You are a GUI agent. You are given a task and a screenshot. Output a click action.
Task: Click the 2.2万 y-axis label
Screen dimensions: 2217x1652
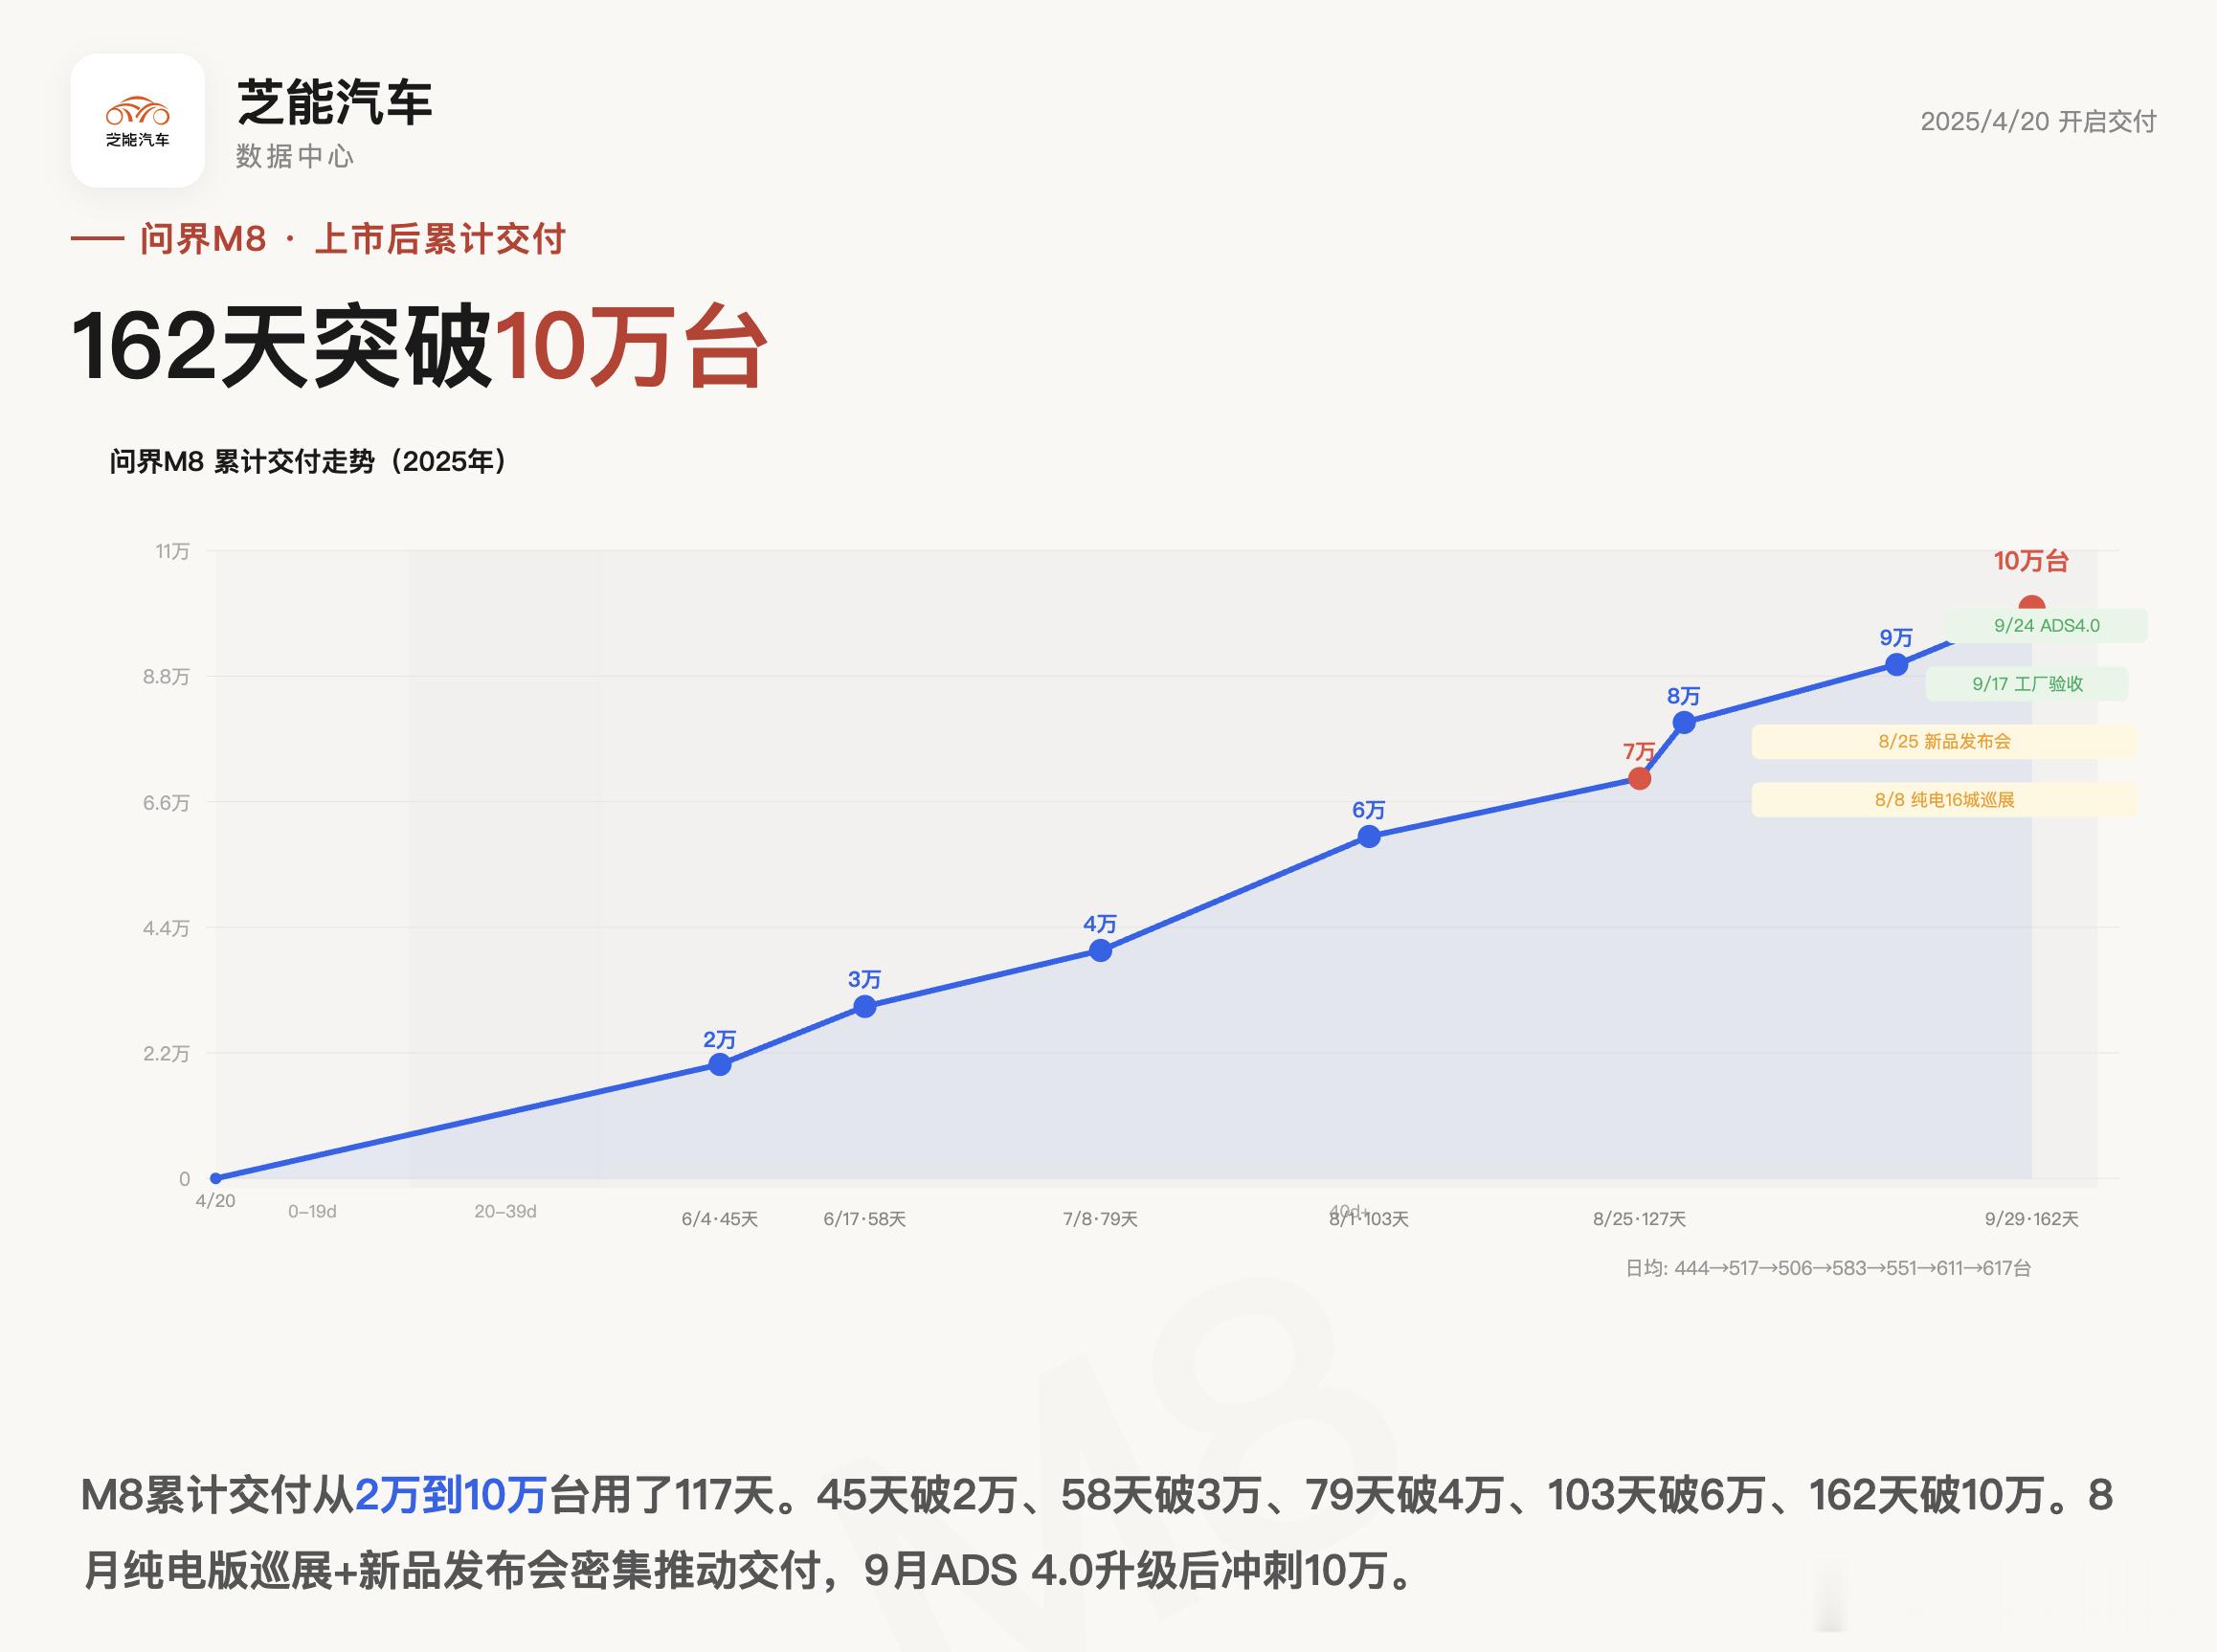click(166, 1054)
